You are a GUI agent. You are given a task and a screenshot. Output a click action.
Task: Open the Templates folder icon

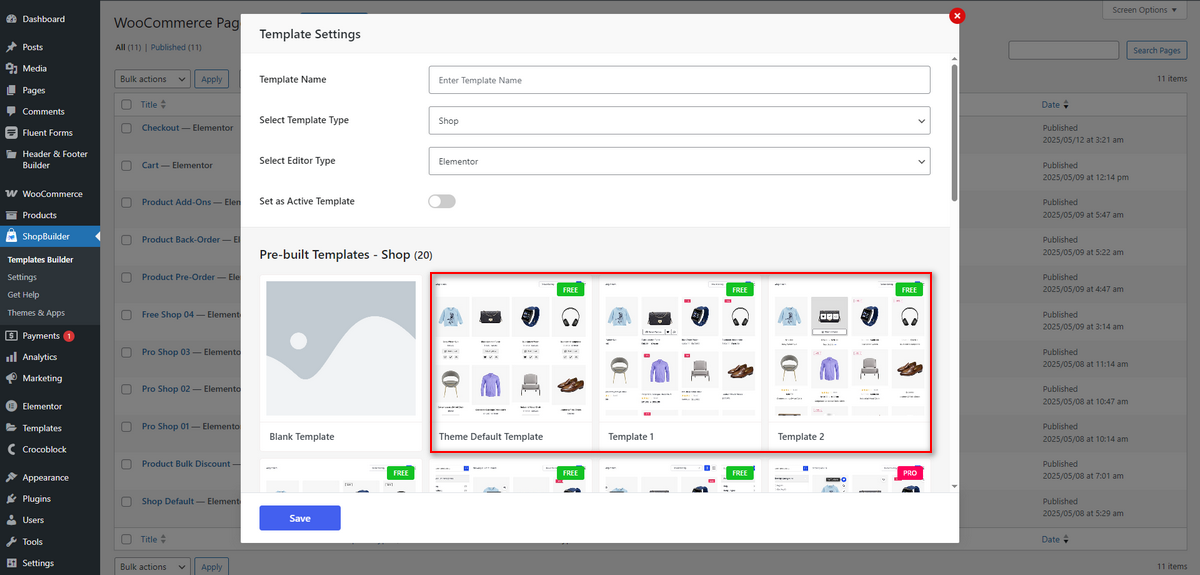tap(11, 428)
